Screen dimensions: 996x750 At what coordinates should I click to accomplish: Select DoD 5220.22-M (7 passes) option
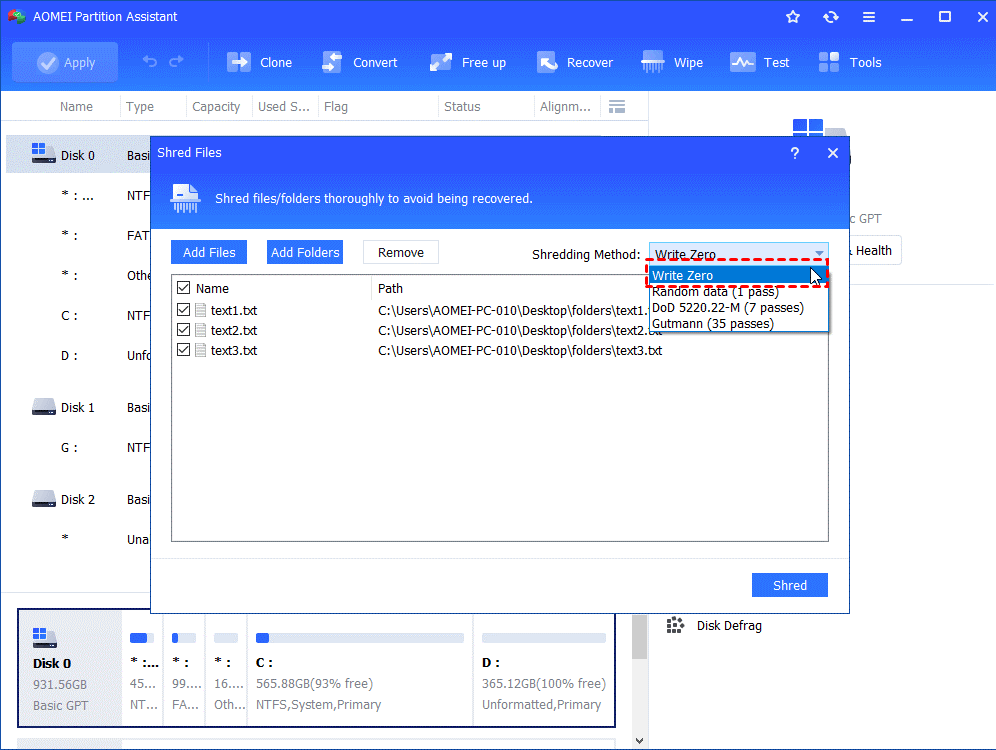pyautogui.click(x=726, y=308)
